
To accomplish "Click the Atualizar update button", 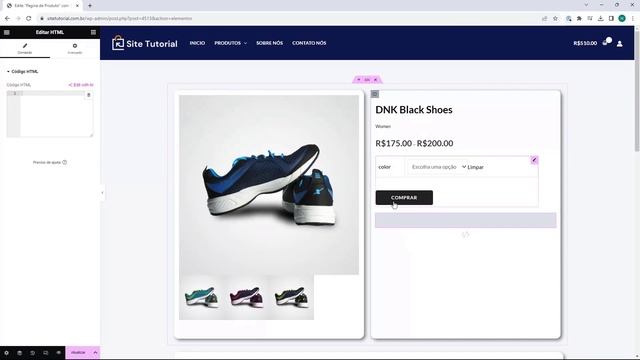I will pyautogui.click(x=78, y=353).
